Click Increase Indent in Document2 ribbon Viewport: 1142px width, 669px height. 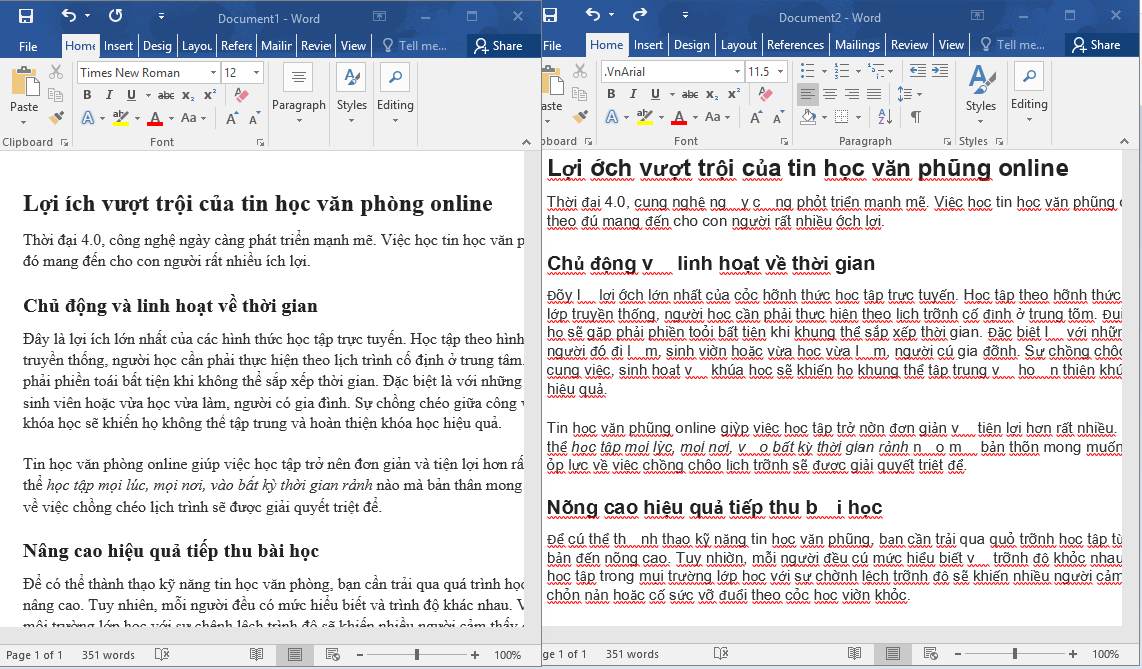click(940, 71)
